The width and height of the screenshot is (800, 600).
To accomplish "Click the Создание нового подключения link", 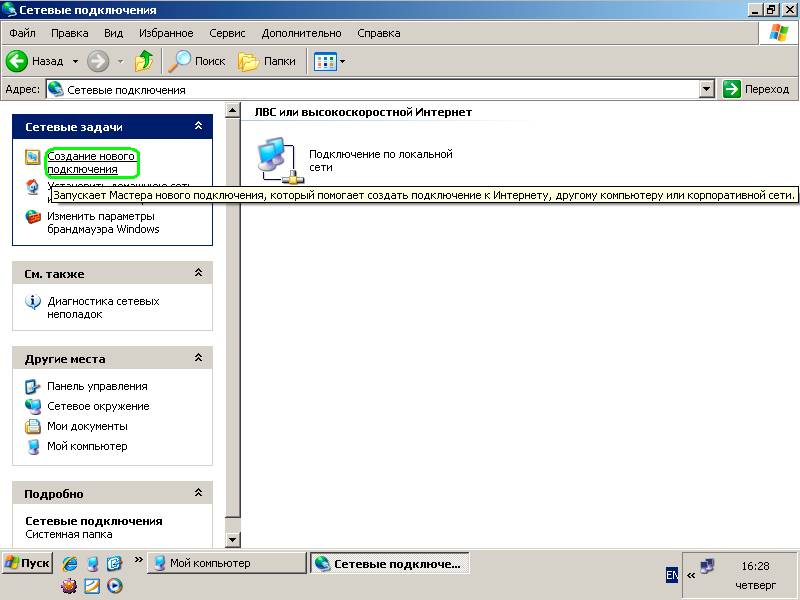I will coord(91,162).
